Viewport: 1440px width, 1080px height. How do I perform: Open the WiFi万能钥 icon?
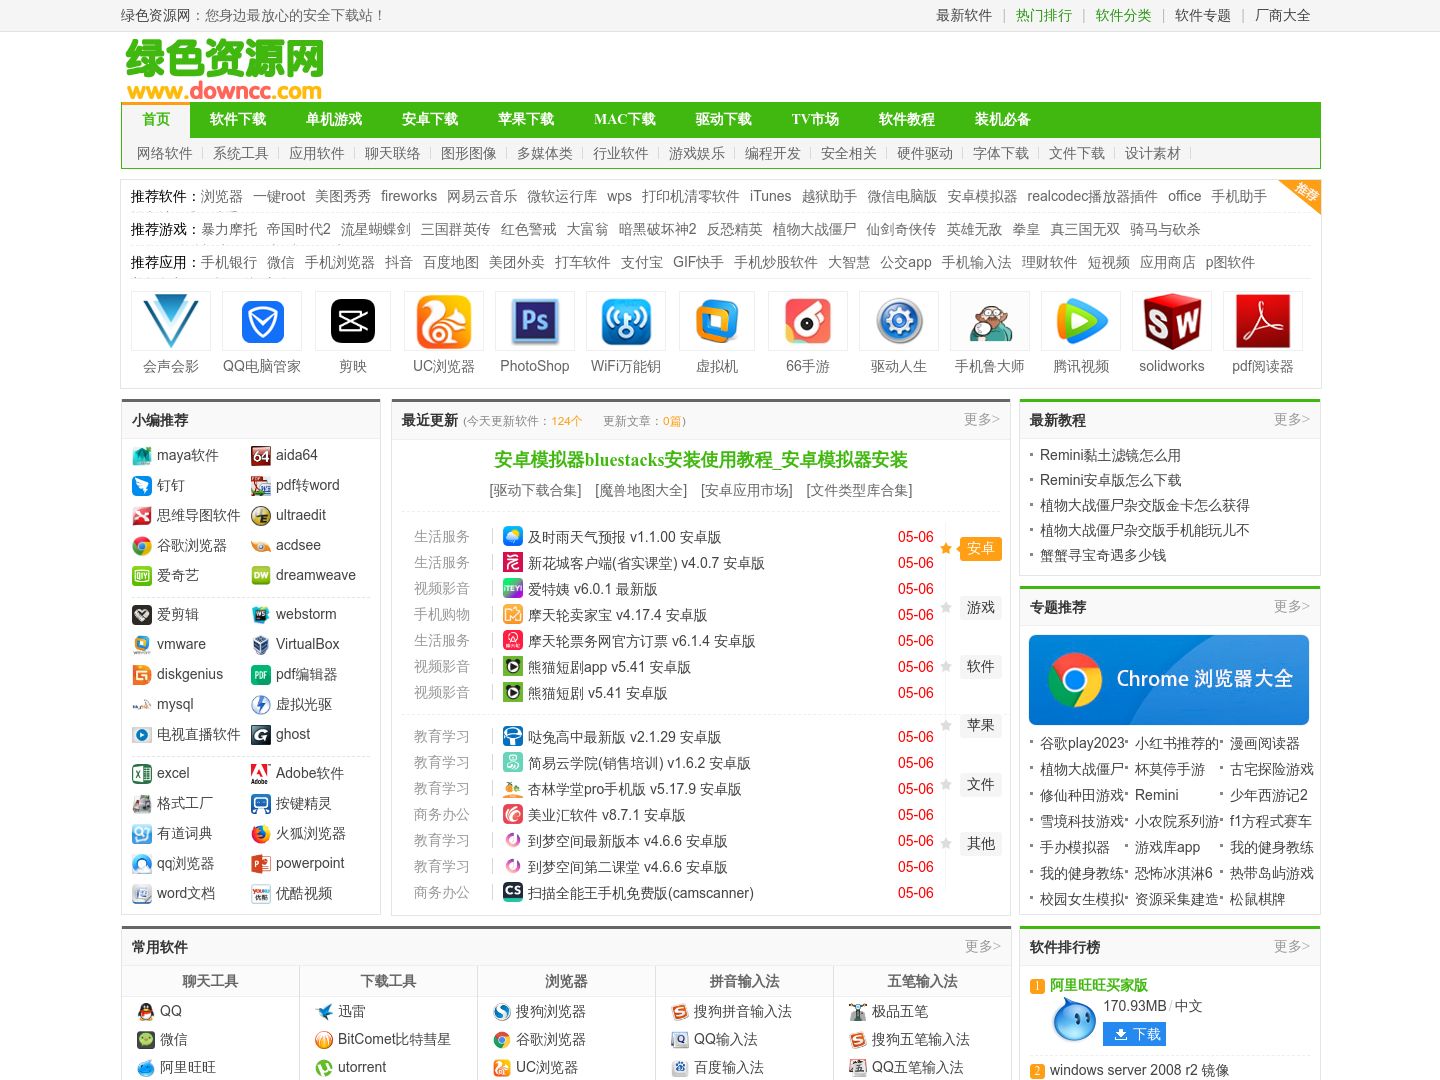626,321
